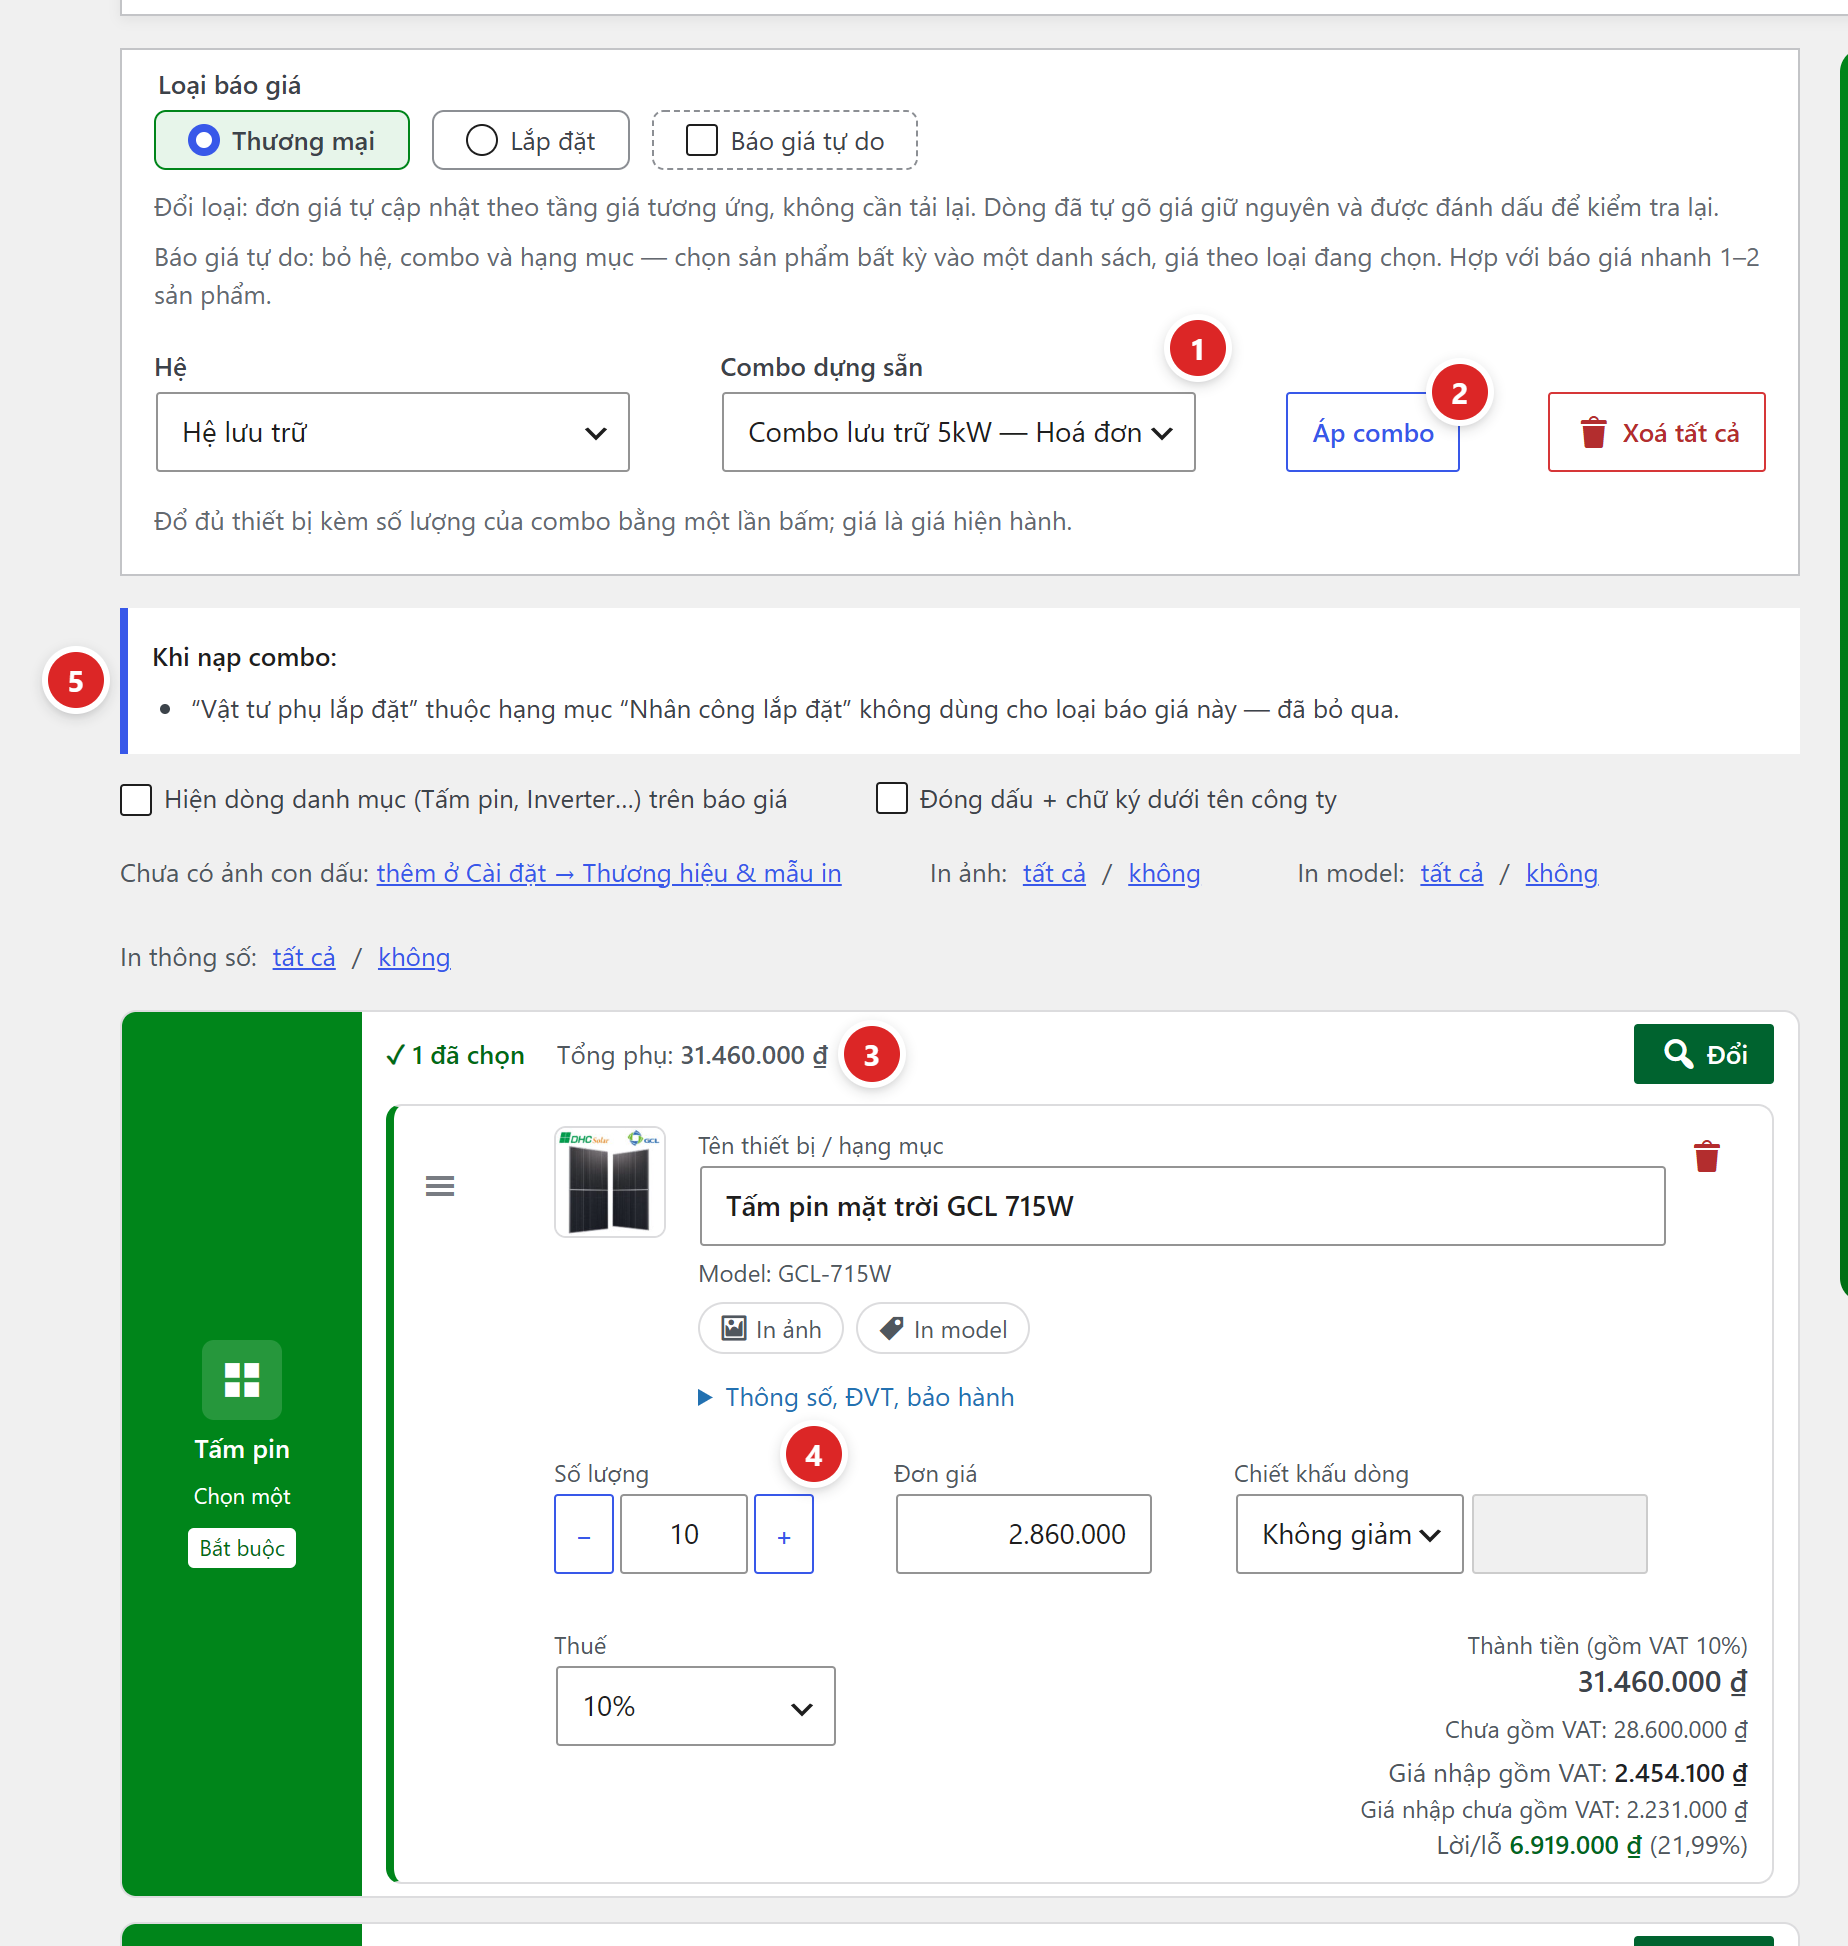Click the "1 đã chọn" status text
The width and height of the screenshot is (1848, 1946).
click(x=455, y=1055)
